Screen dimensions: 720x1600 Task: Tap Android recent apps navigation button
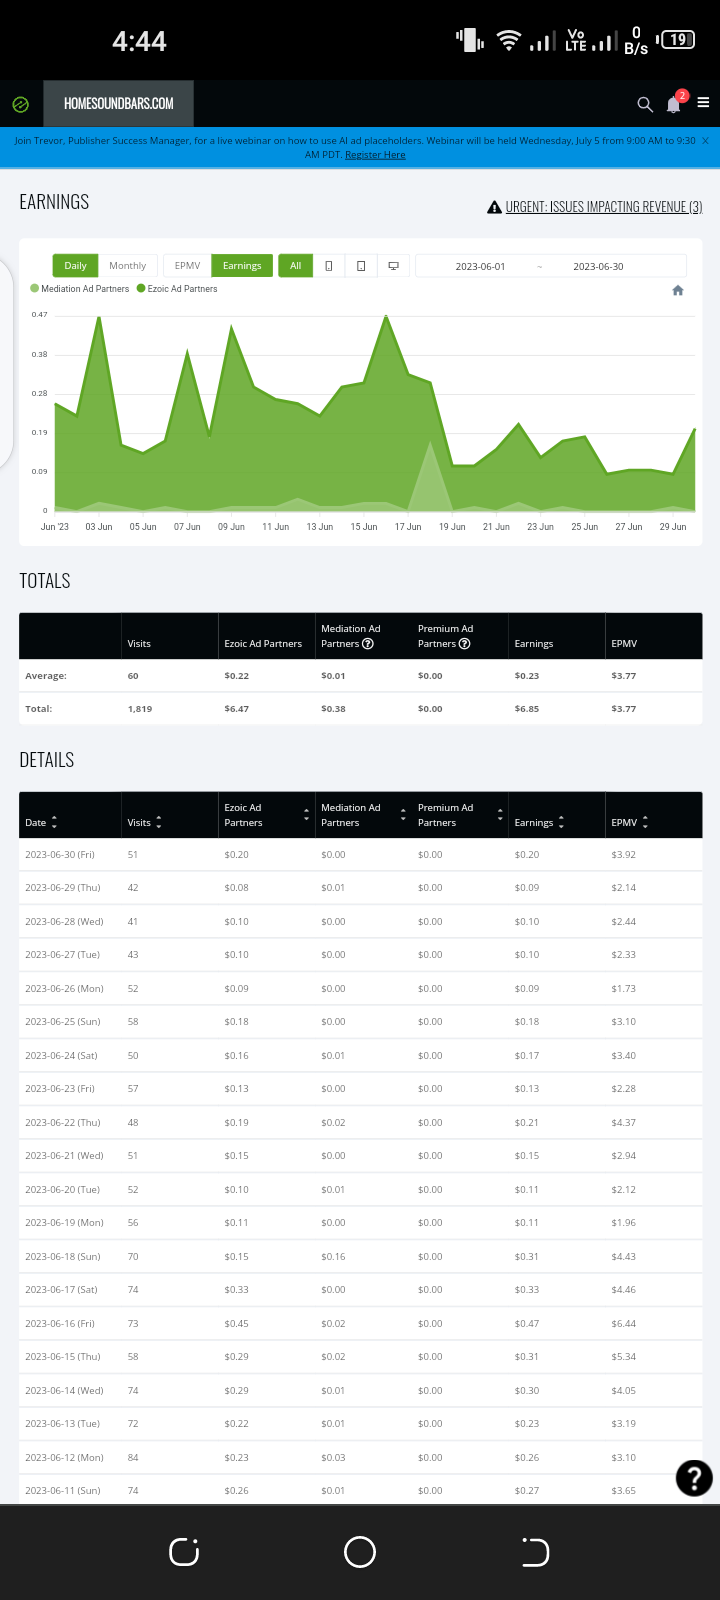pyautogui.click(x=184, y=1552)
